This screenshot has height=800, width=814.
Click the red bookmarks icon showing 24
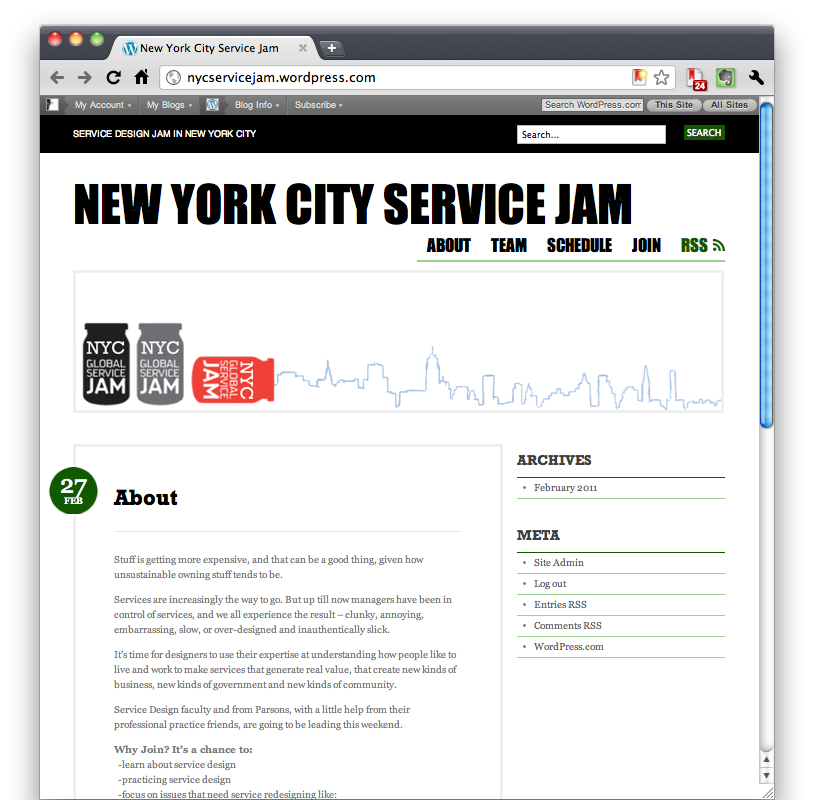695,75
